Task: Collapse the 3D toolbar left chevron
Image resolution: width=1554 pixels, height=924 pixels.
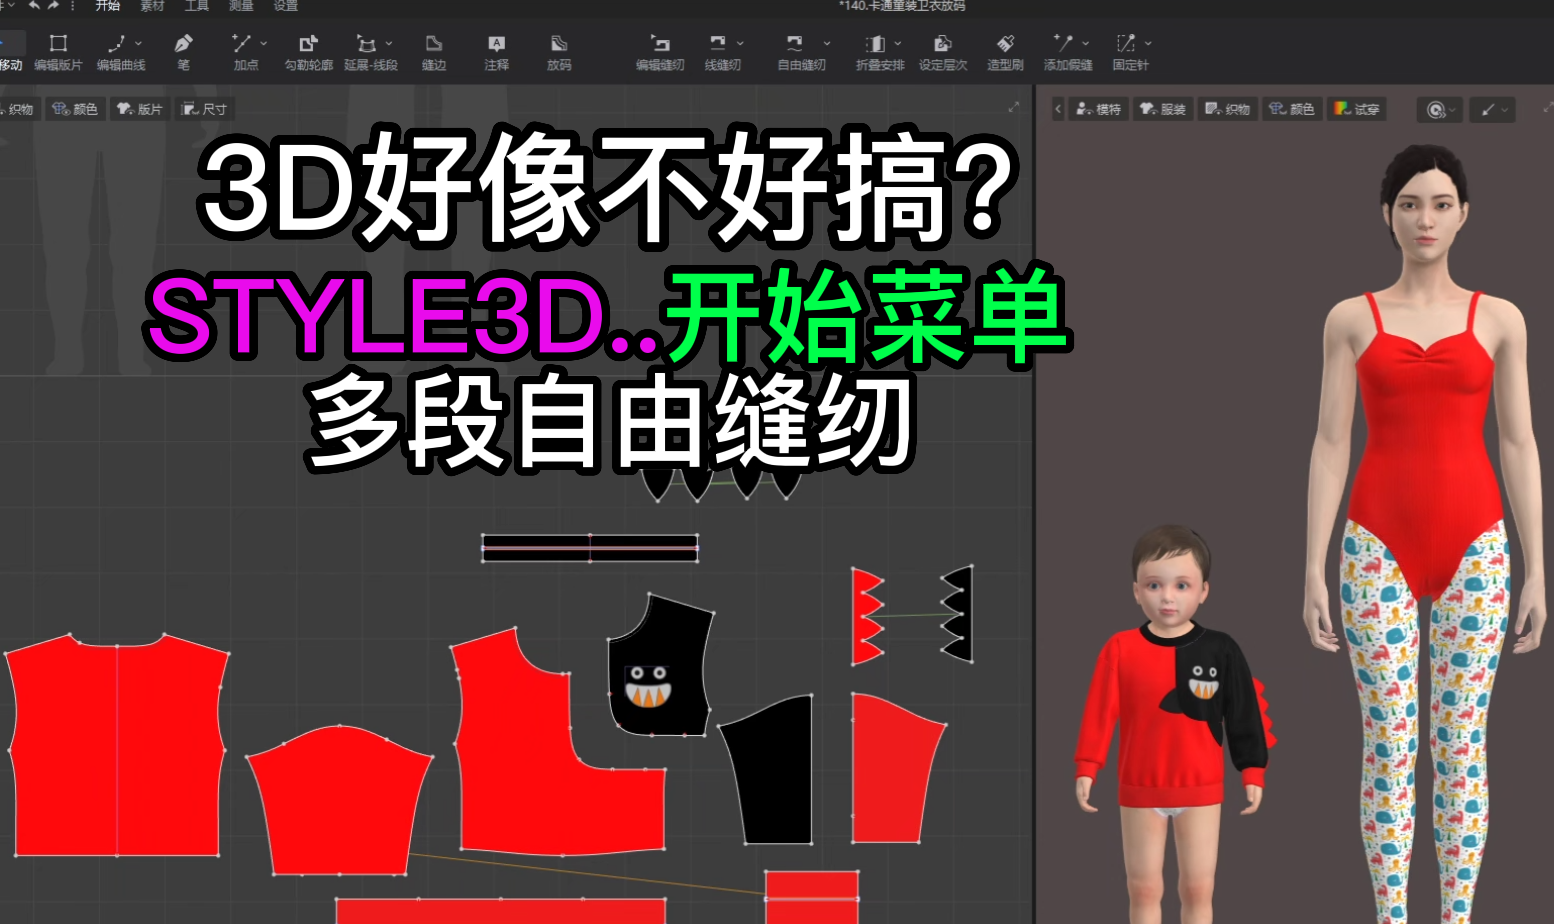Action: point(1058,109)
